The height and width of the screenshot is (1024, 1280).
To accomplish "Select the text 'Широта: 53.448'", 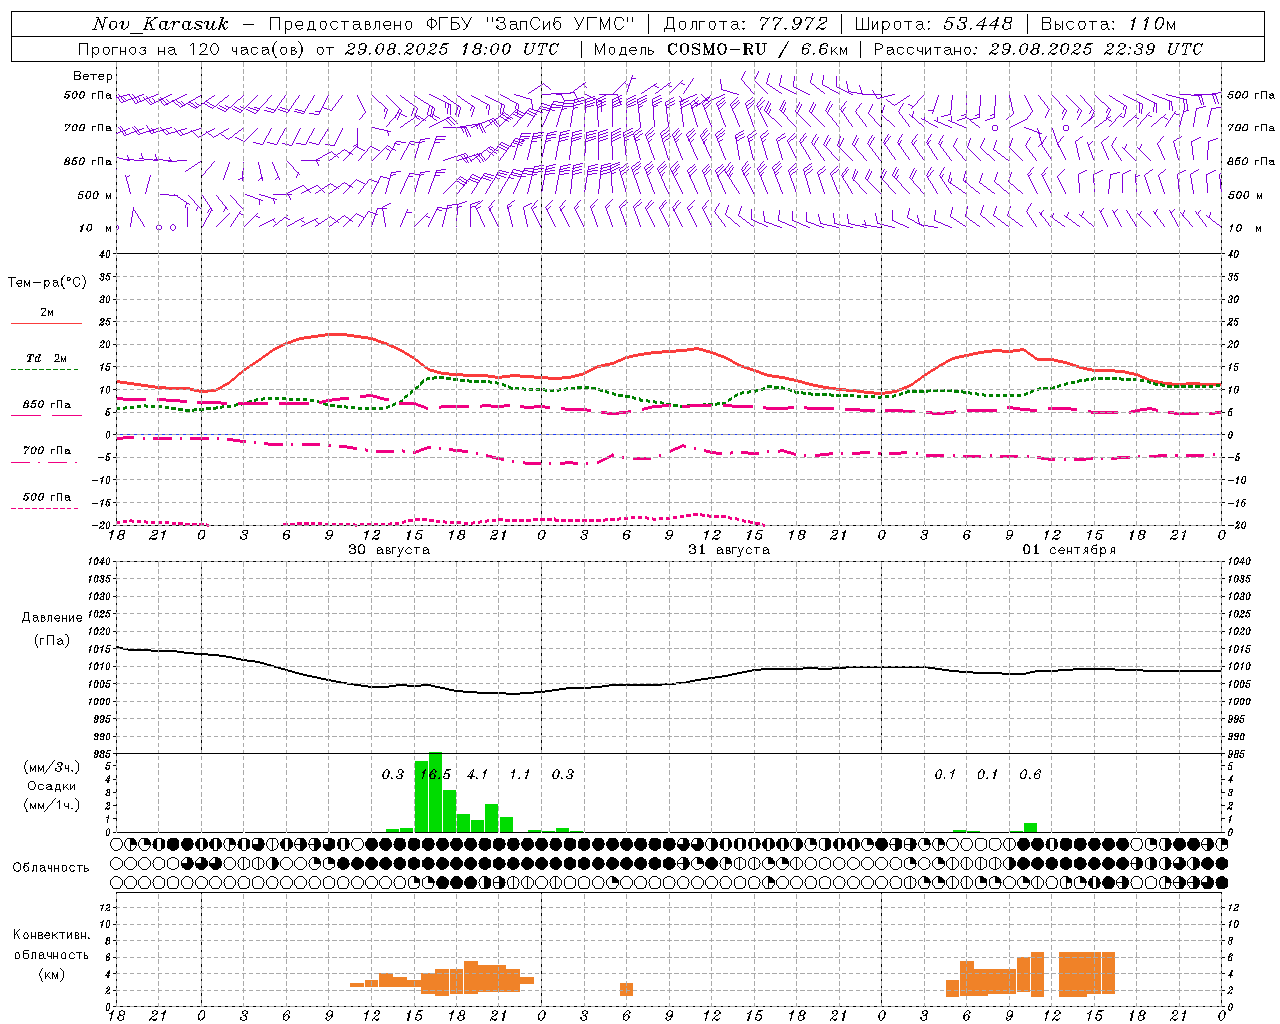I will [933, 24].
